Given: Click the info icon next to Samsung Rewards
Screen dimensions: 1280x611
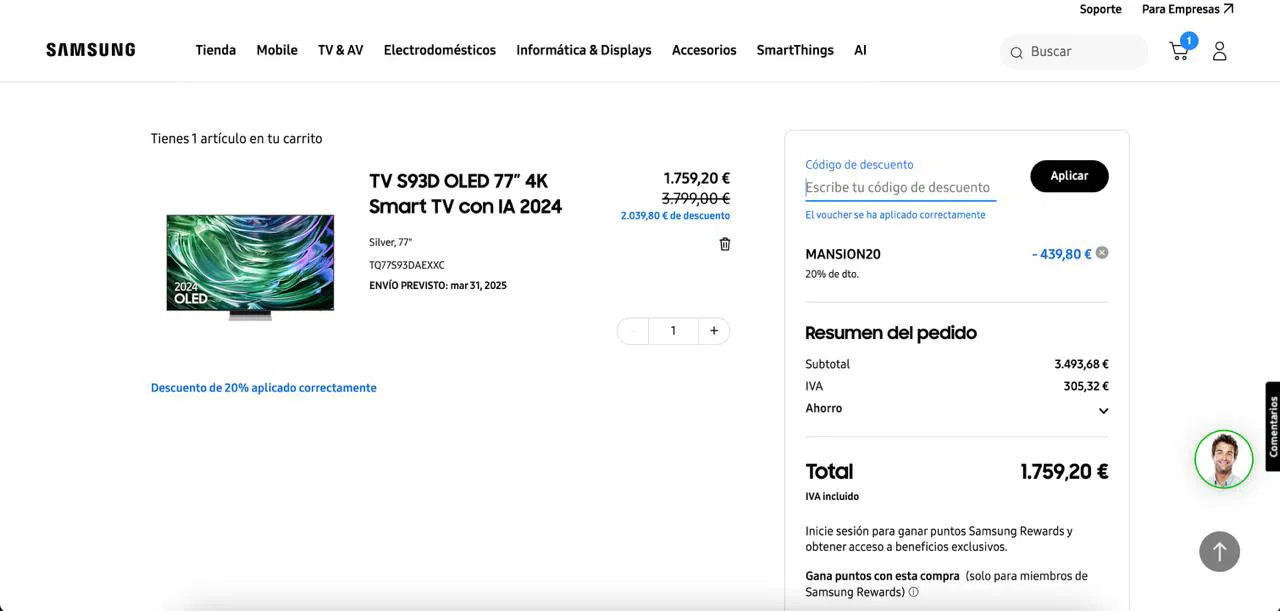Looking at the screenshot, I should click(x=913, y=592).
